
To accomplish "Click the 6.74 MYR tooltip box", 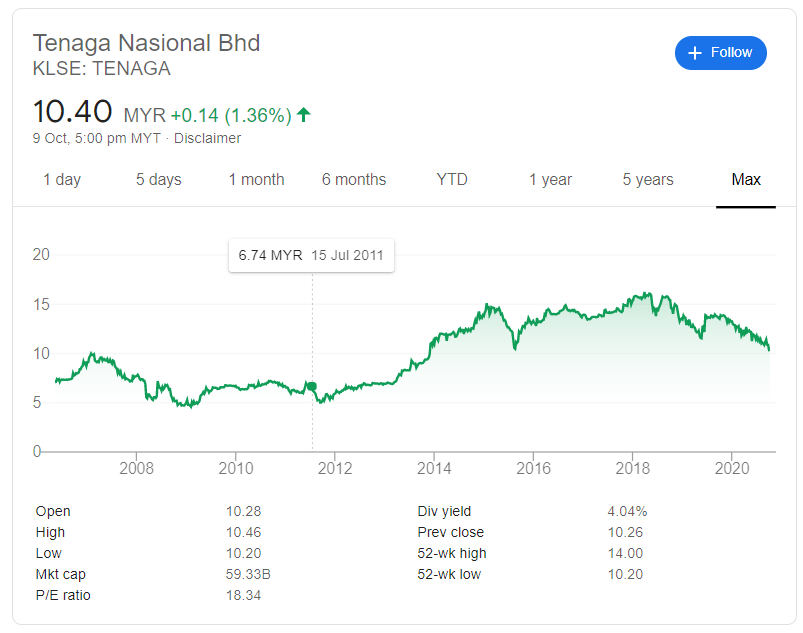I will (311, 255).
